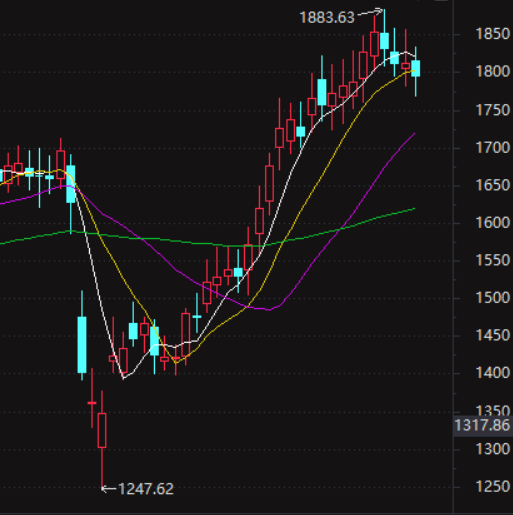Click the 1600 price axis label
The height and width of the screenshot is (515, 513).
pyautogui.click(x=493, y=223)
